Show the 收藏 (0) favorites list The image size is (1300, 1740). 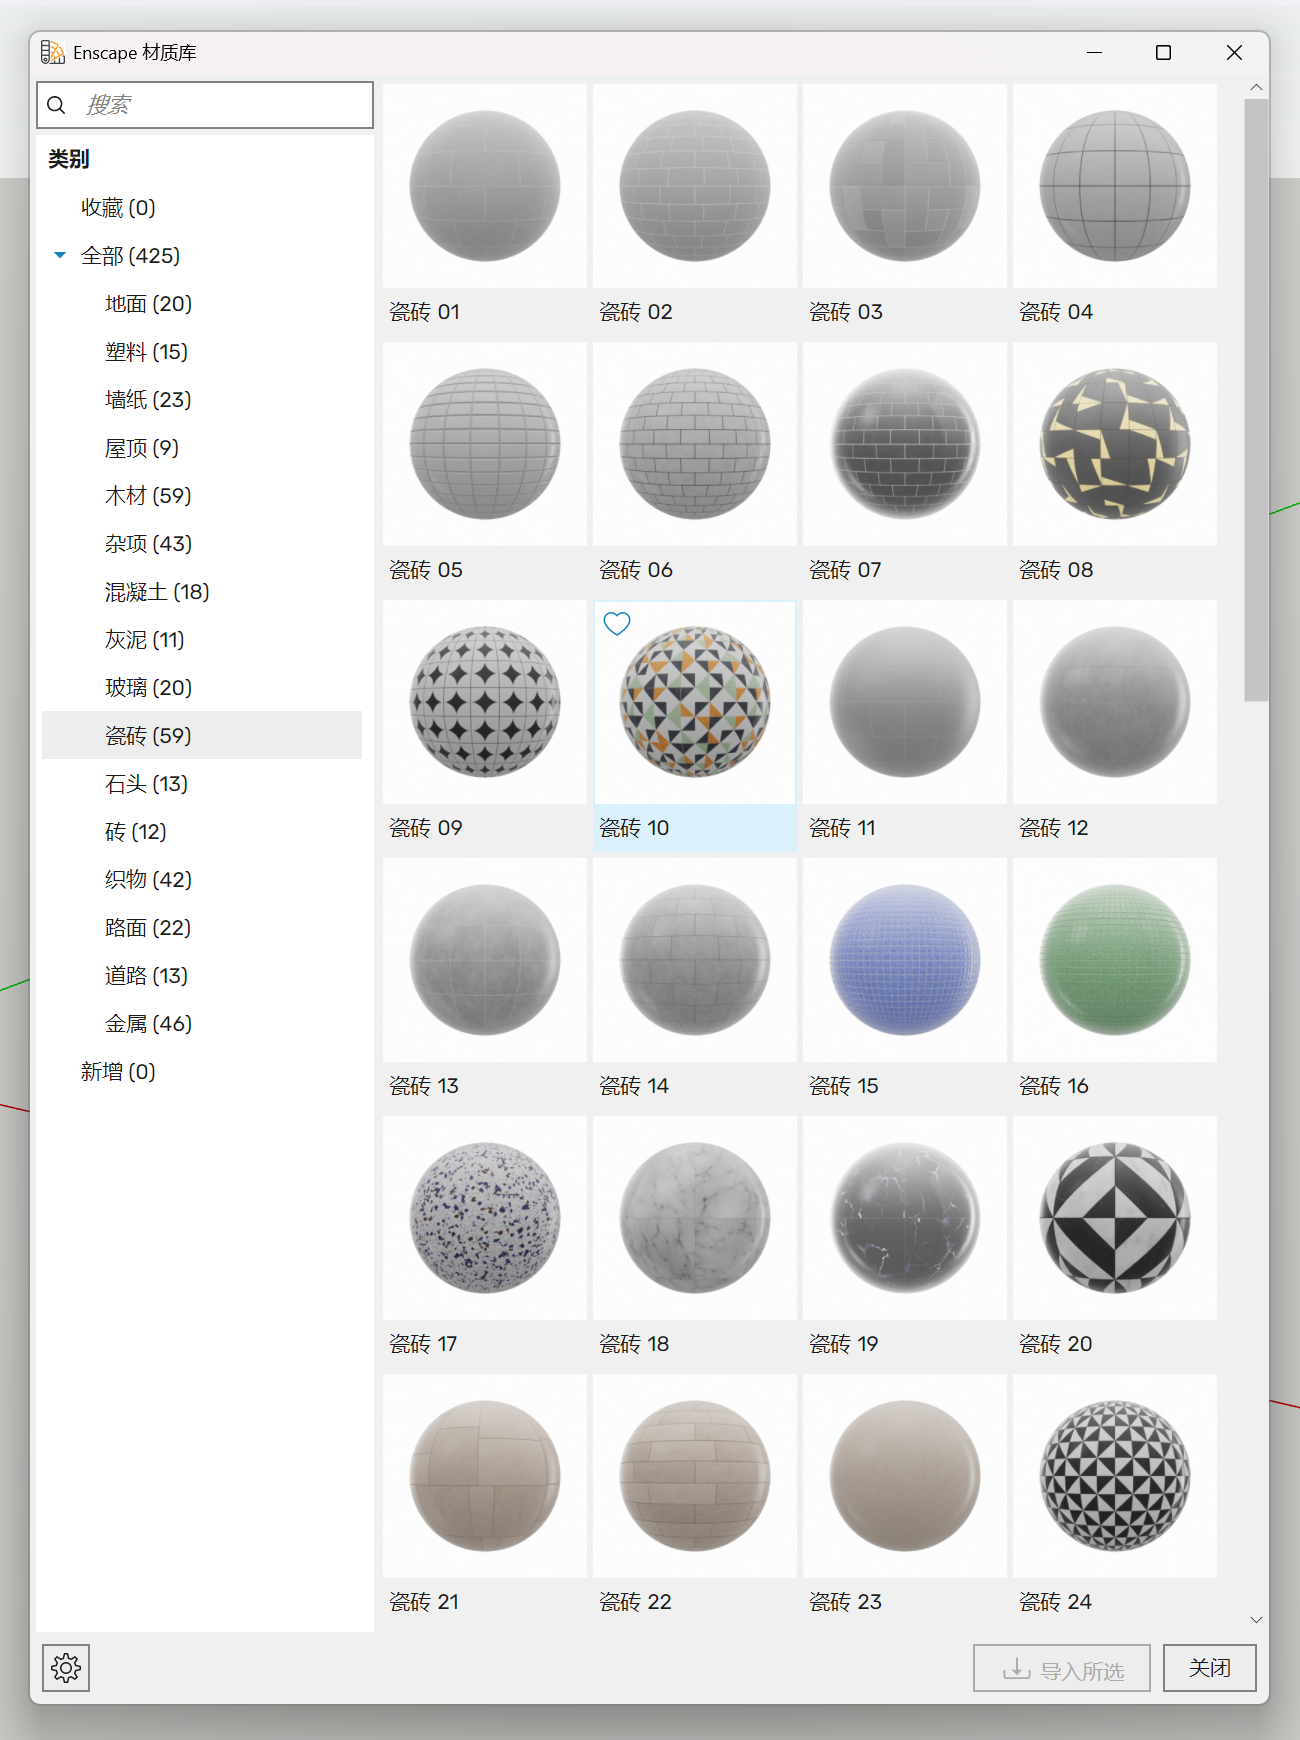click(118, 208)
